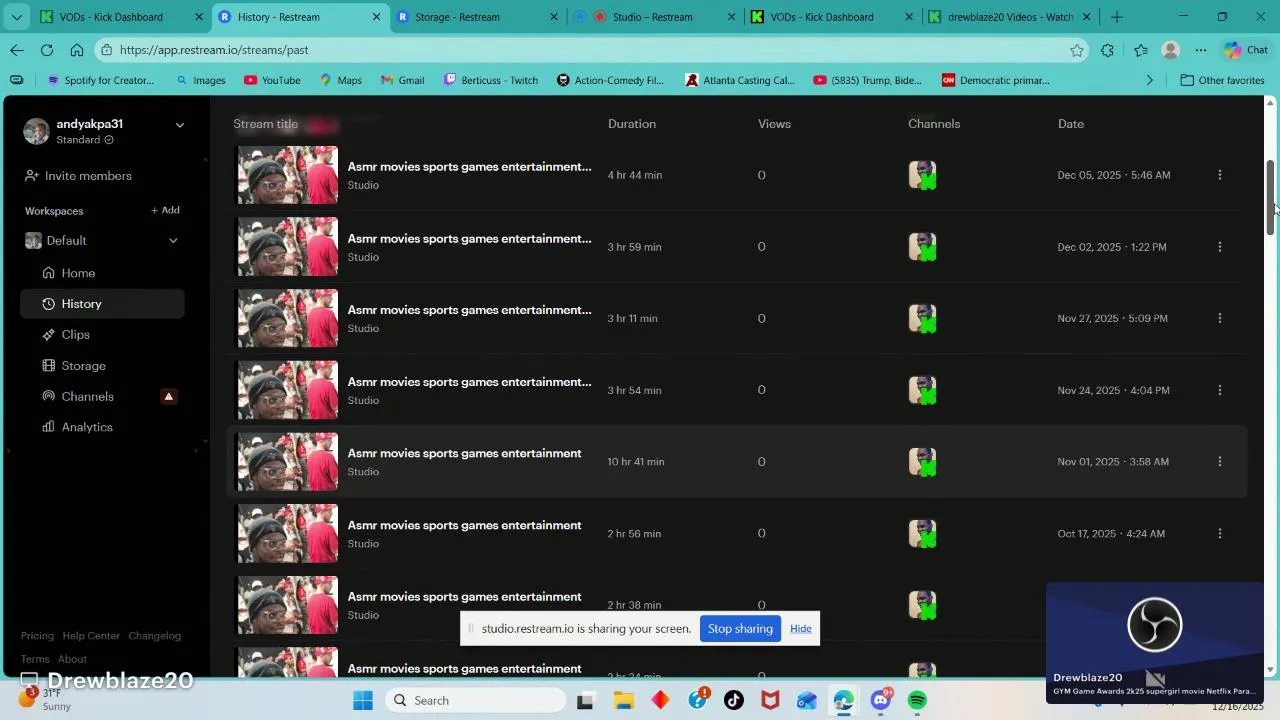Open browser profile avatar
The width and height of the screenshot is (1280, 720).
1170,50
